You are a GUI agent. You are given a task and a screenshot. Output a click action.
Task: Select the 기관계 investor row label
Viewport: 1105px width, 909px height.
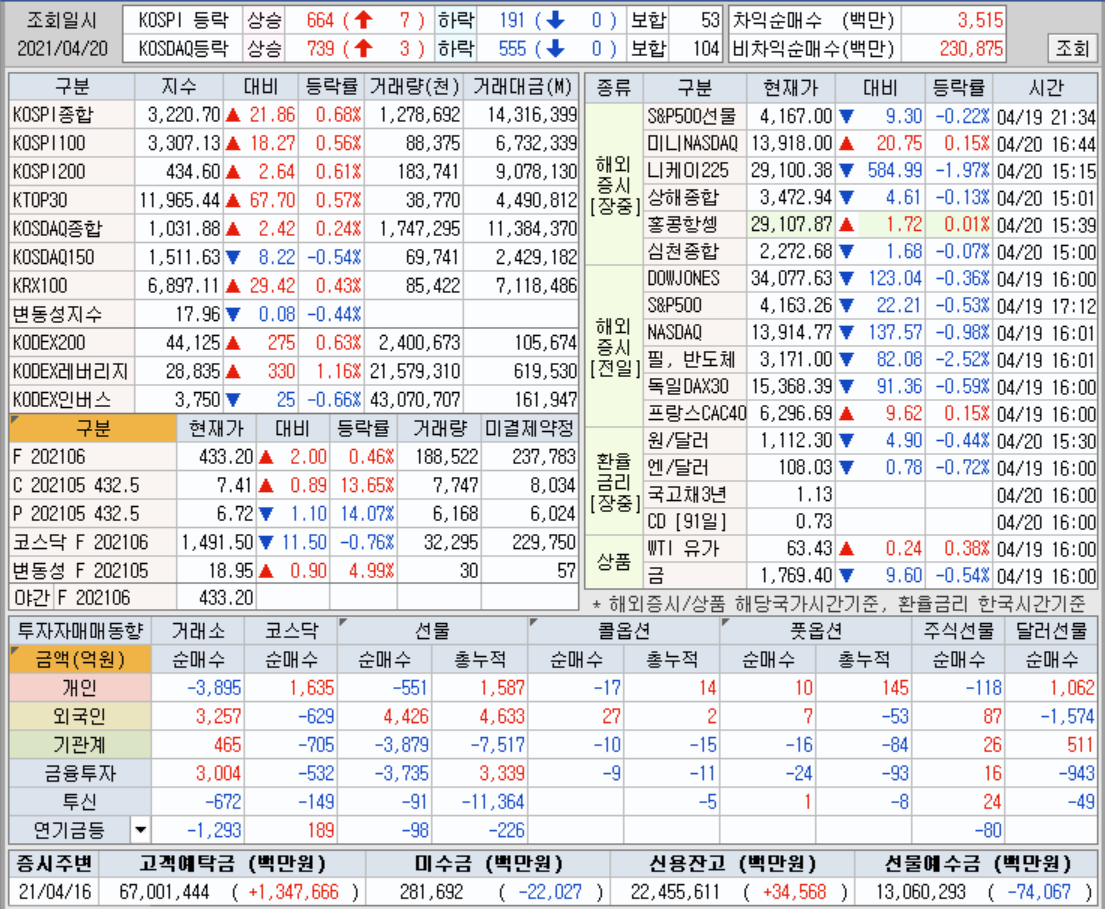point(80,745)
